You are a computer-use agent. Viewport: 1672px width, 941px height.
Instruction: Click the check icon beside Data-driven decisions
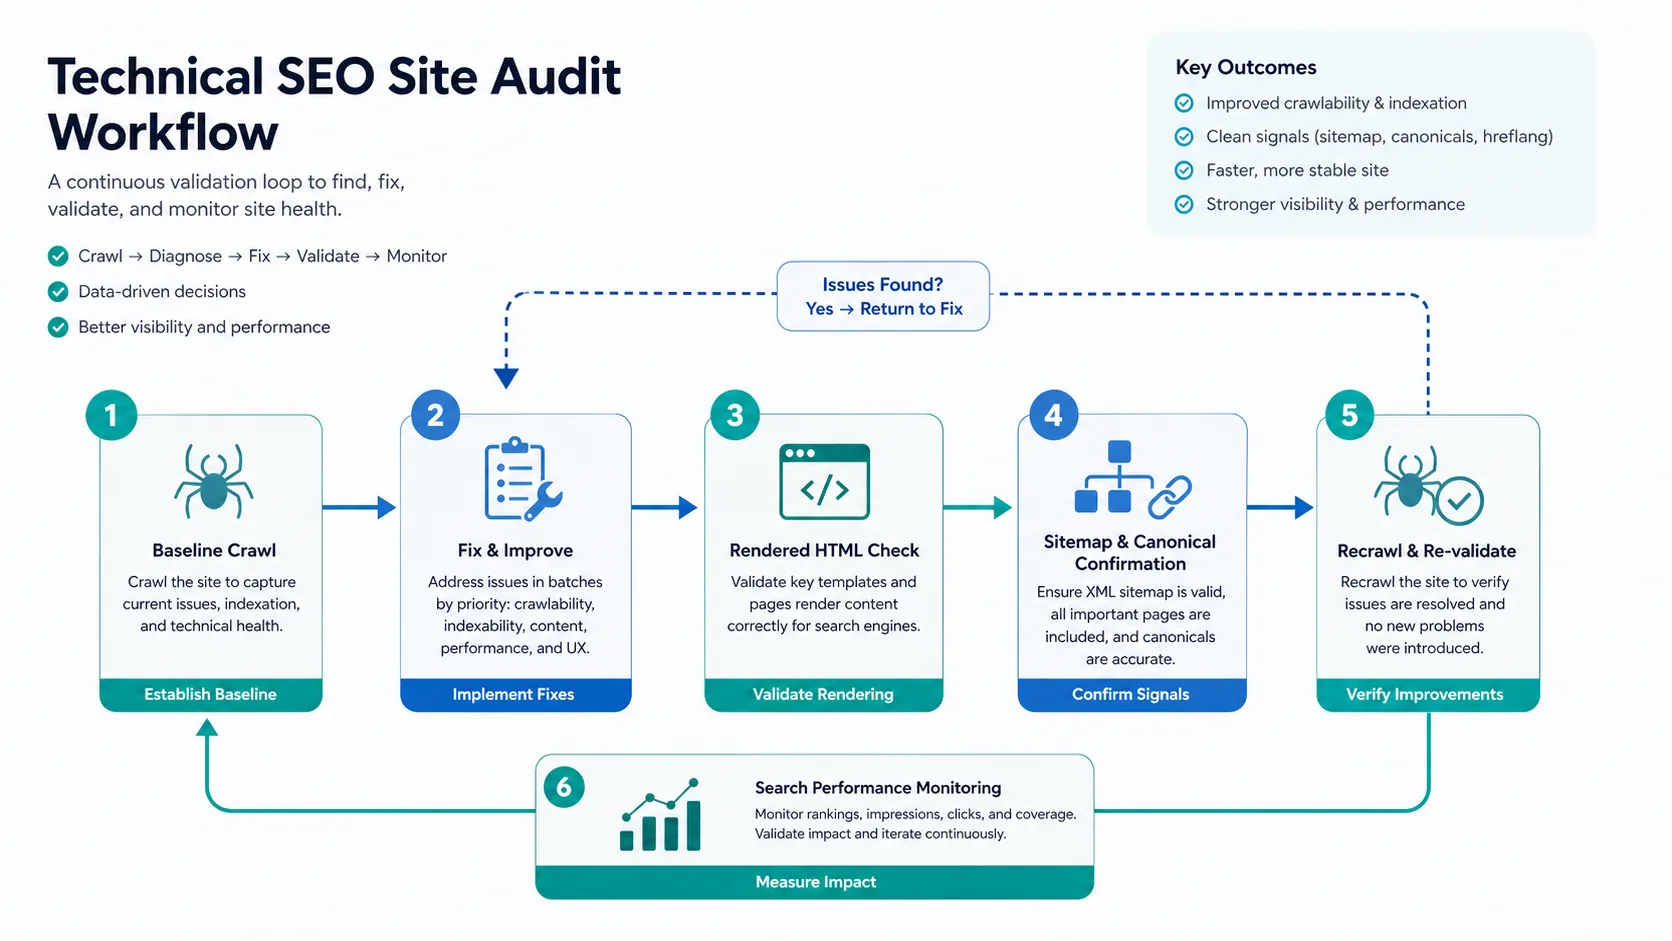pyautogui.click(x=58, y=292)
